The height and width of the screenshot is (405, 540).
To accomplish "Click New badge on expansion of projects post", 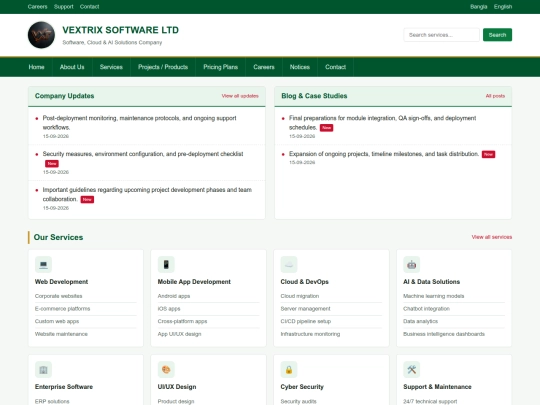I will [x=488, y=154].
